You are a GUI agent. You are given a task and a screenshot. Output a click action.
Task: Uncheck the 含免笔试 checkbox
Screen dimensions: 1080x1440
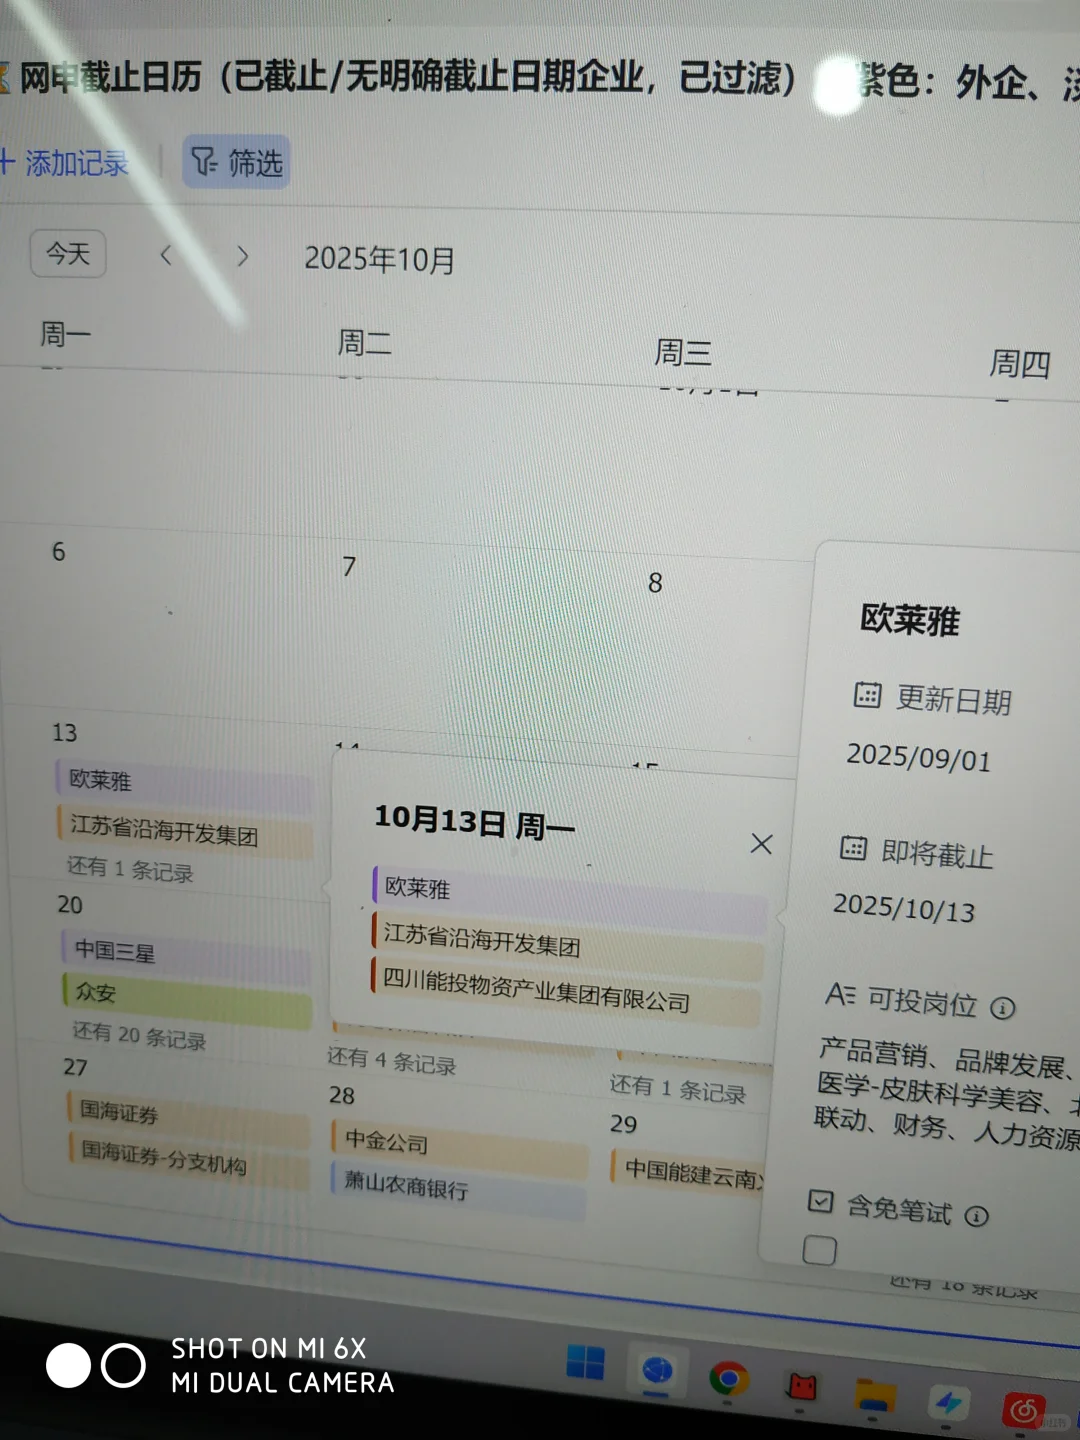[821, 1200]
